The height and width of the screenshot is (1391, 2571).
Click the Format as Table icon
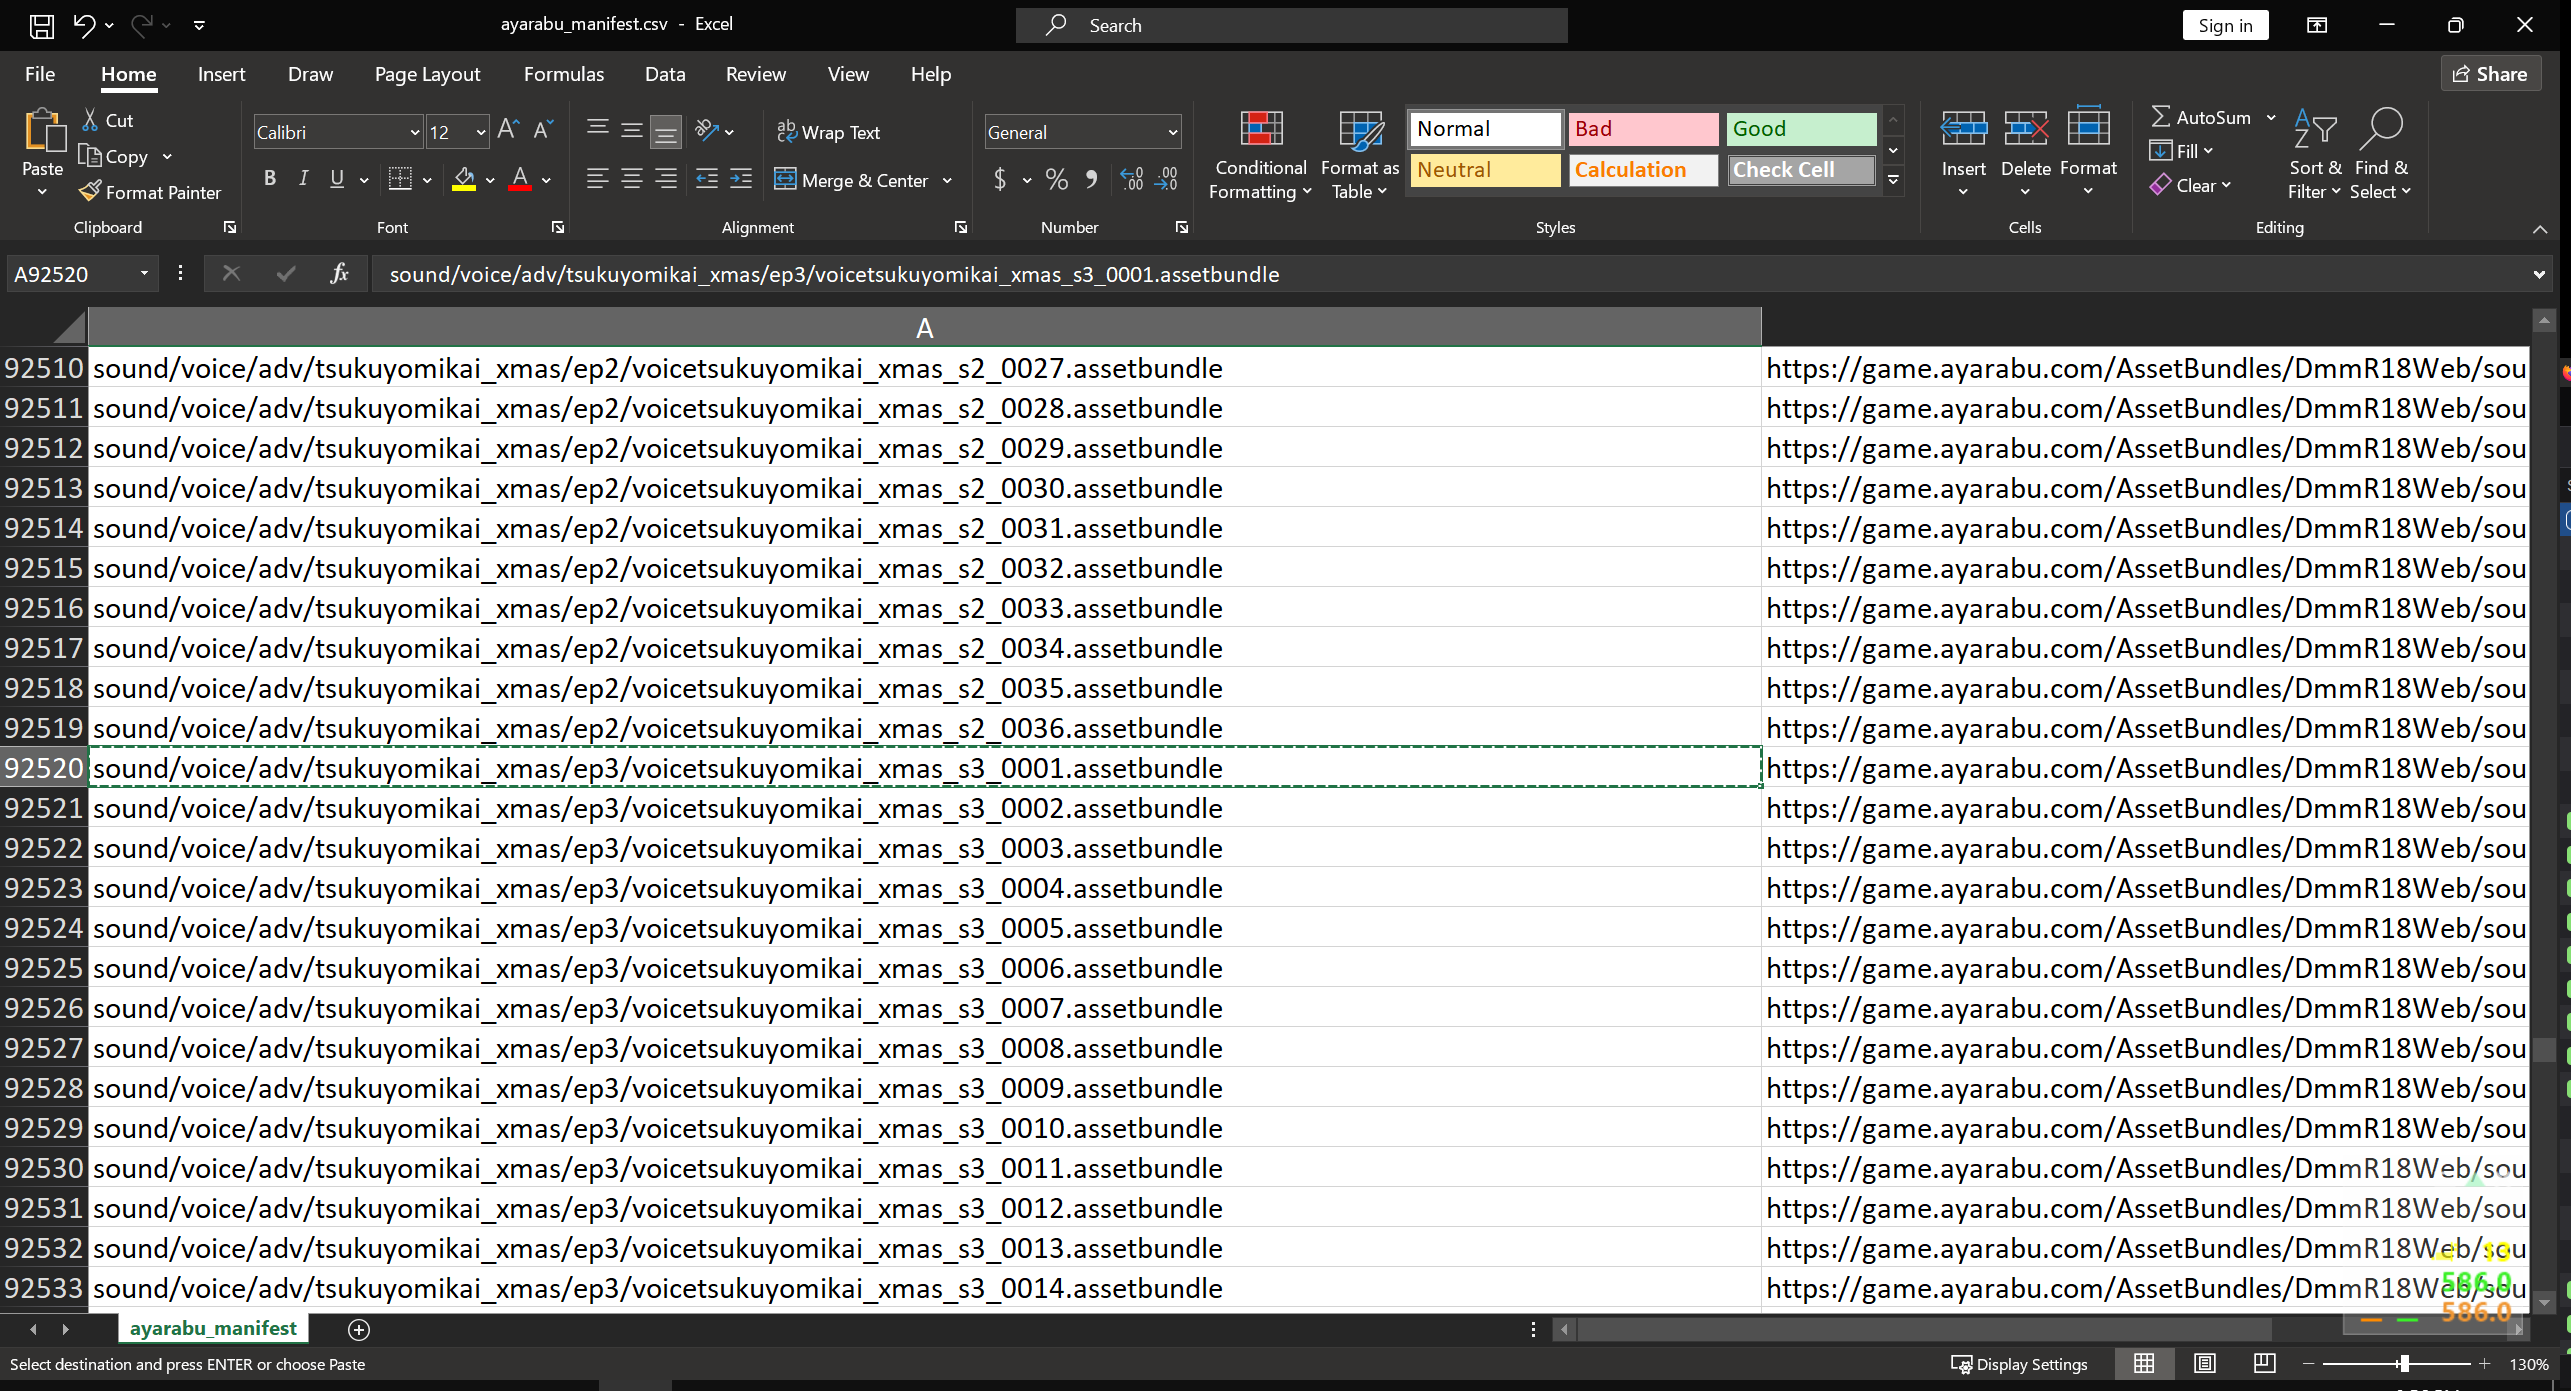(x=1359, y=130)
